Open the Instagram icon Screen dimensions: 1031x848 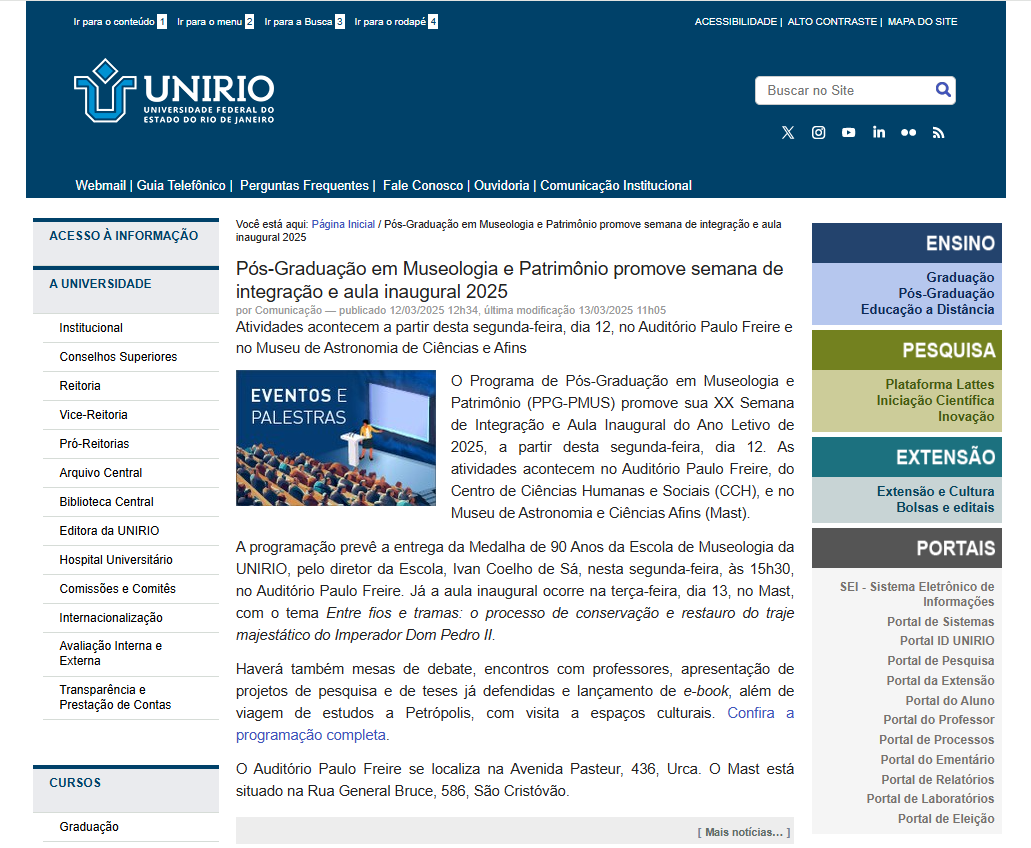818,133
